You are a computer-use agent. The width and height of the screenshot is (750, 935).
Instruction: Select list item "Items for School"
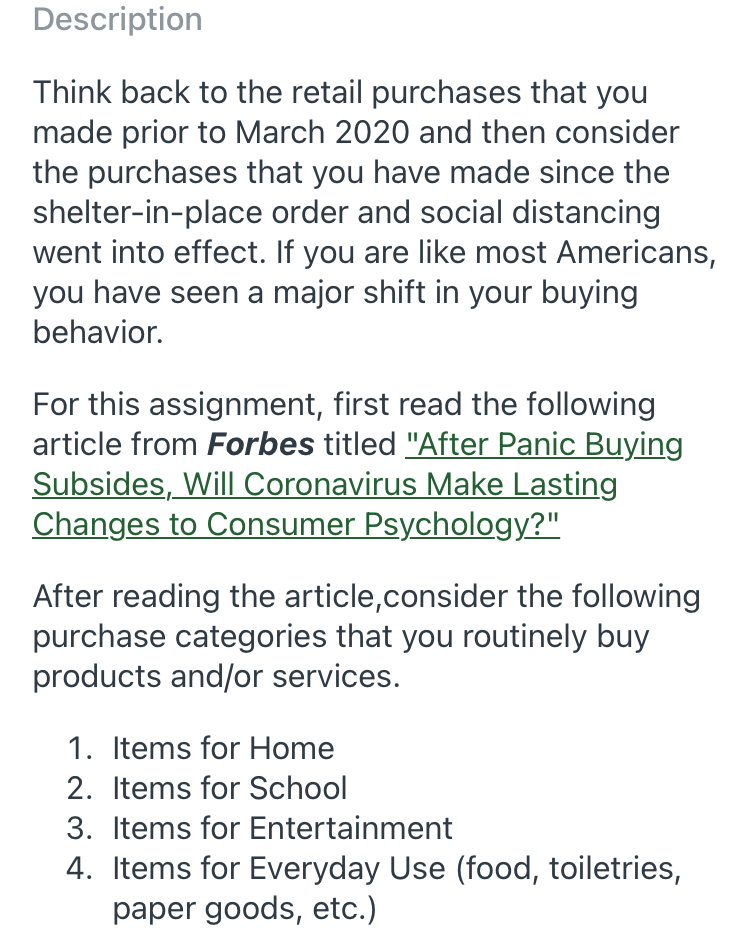click(229, 788)
